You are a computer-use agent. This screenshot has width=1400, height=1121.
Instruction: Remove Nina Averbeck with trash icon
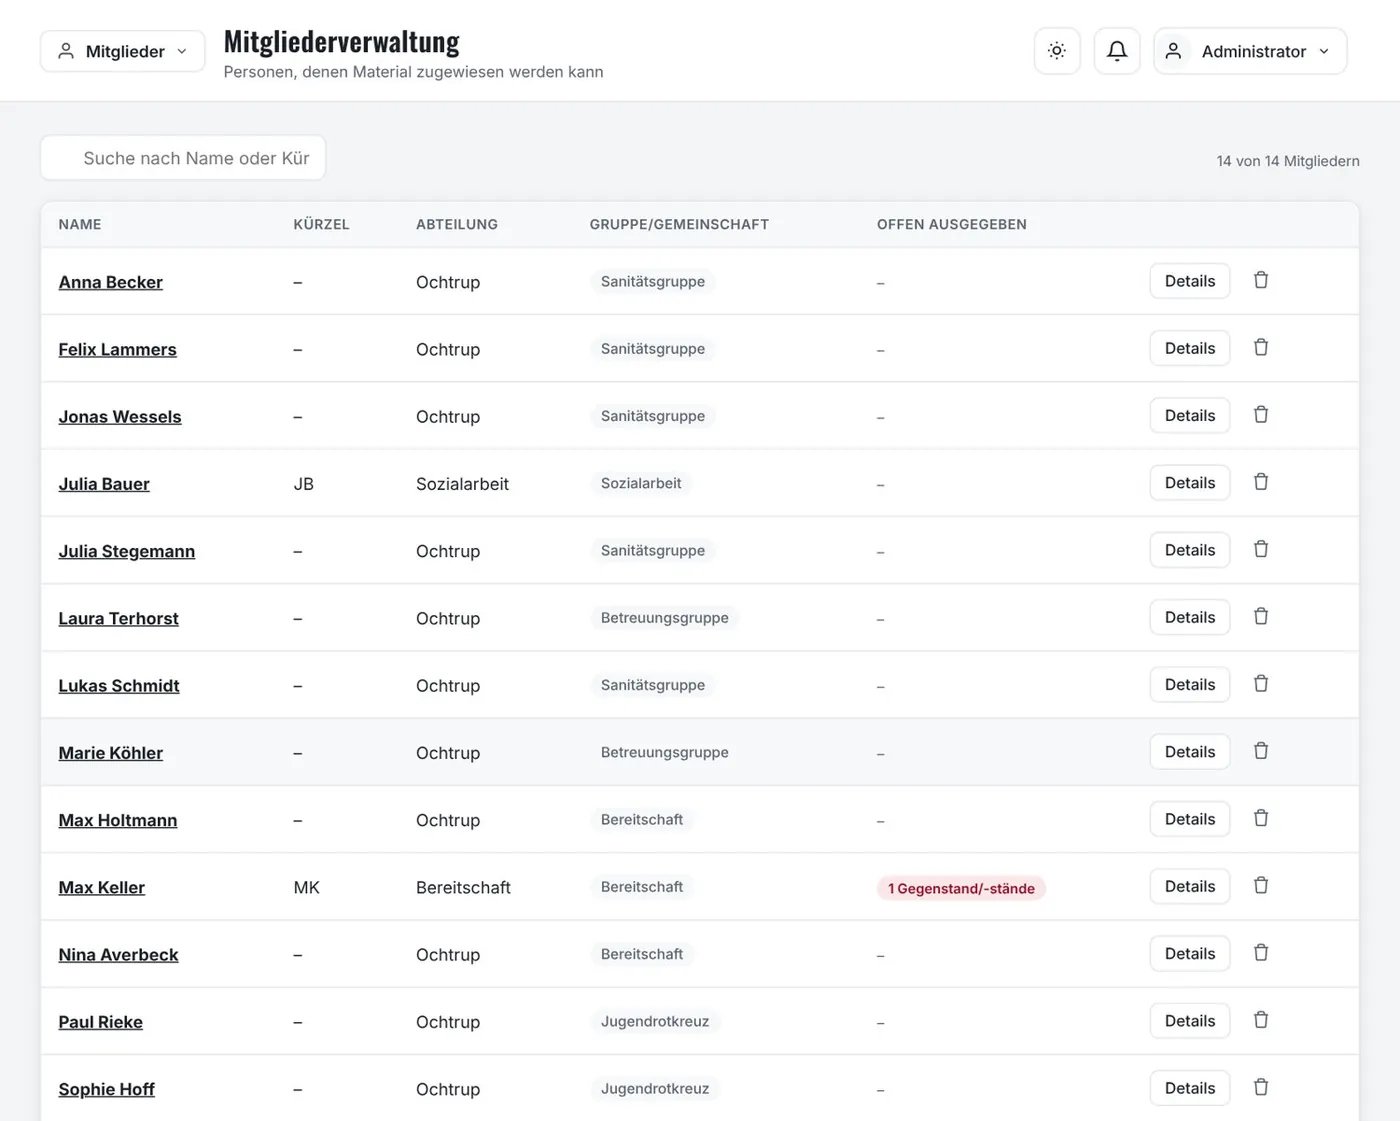[x=1261, y=953]
